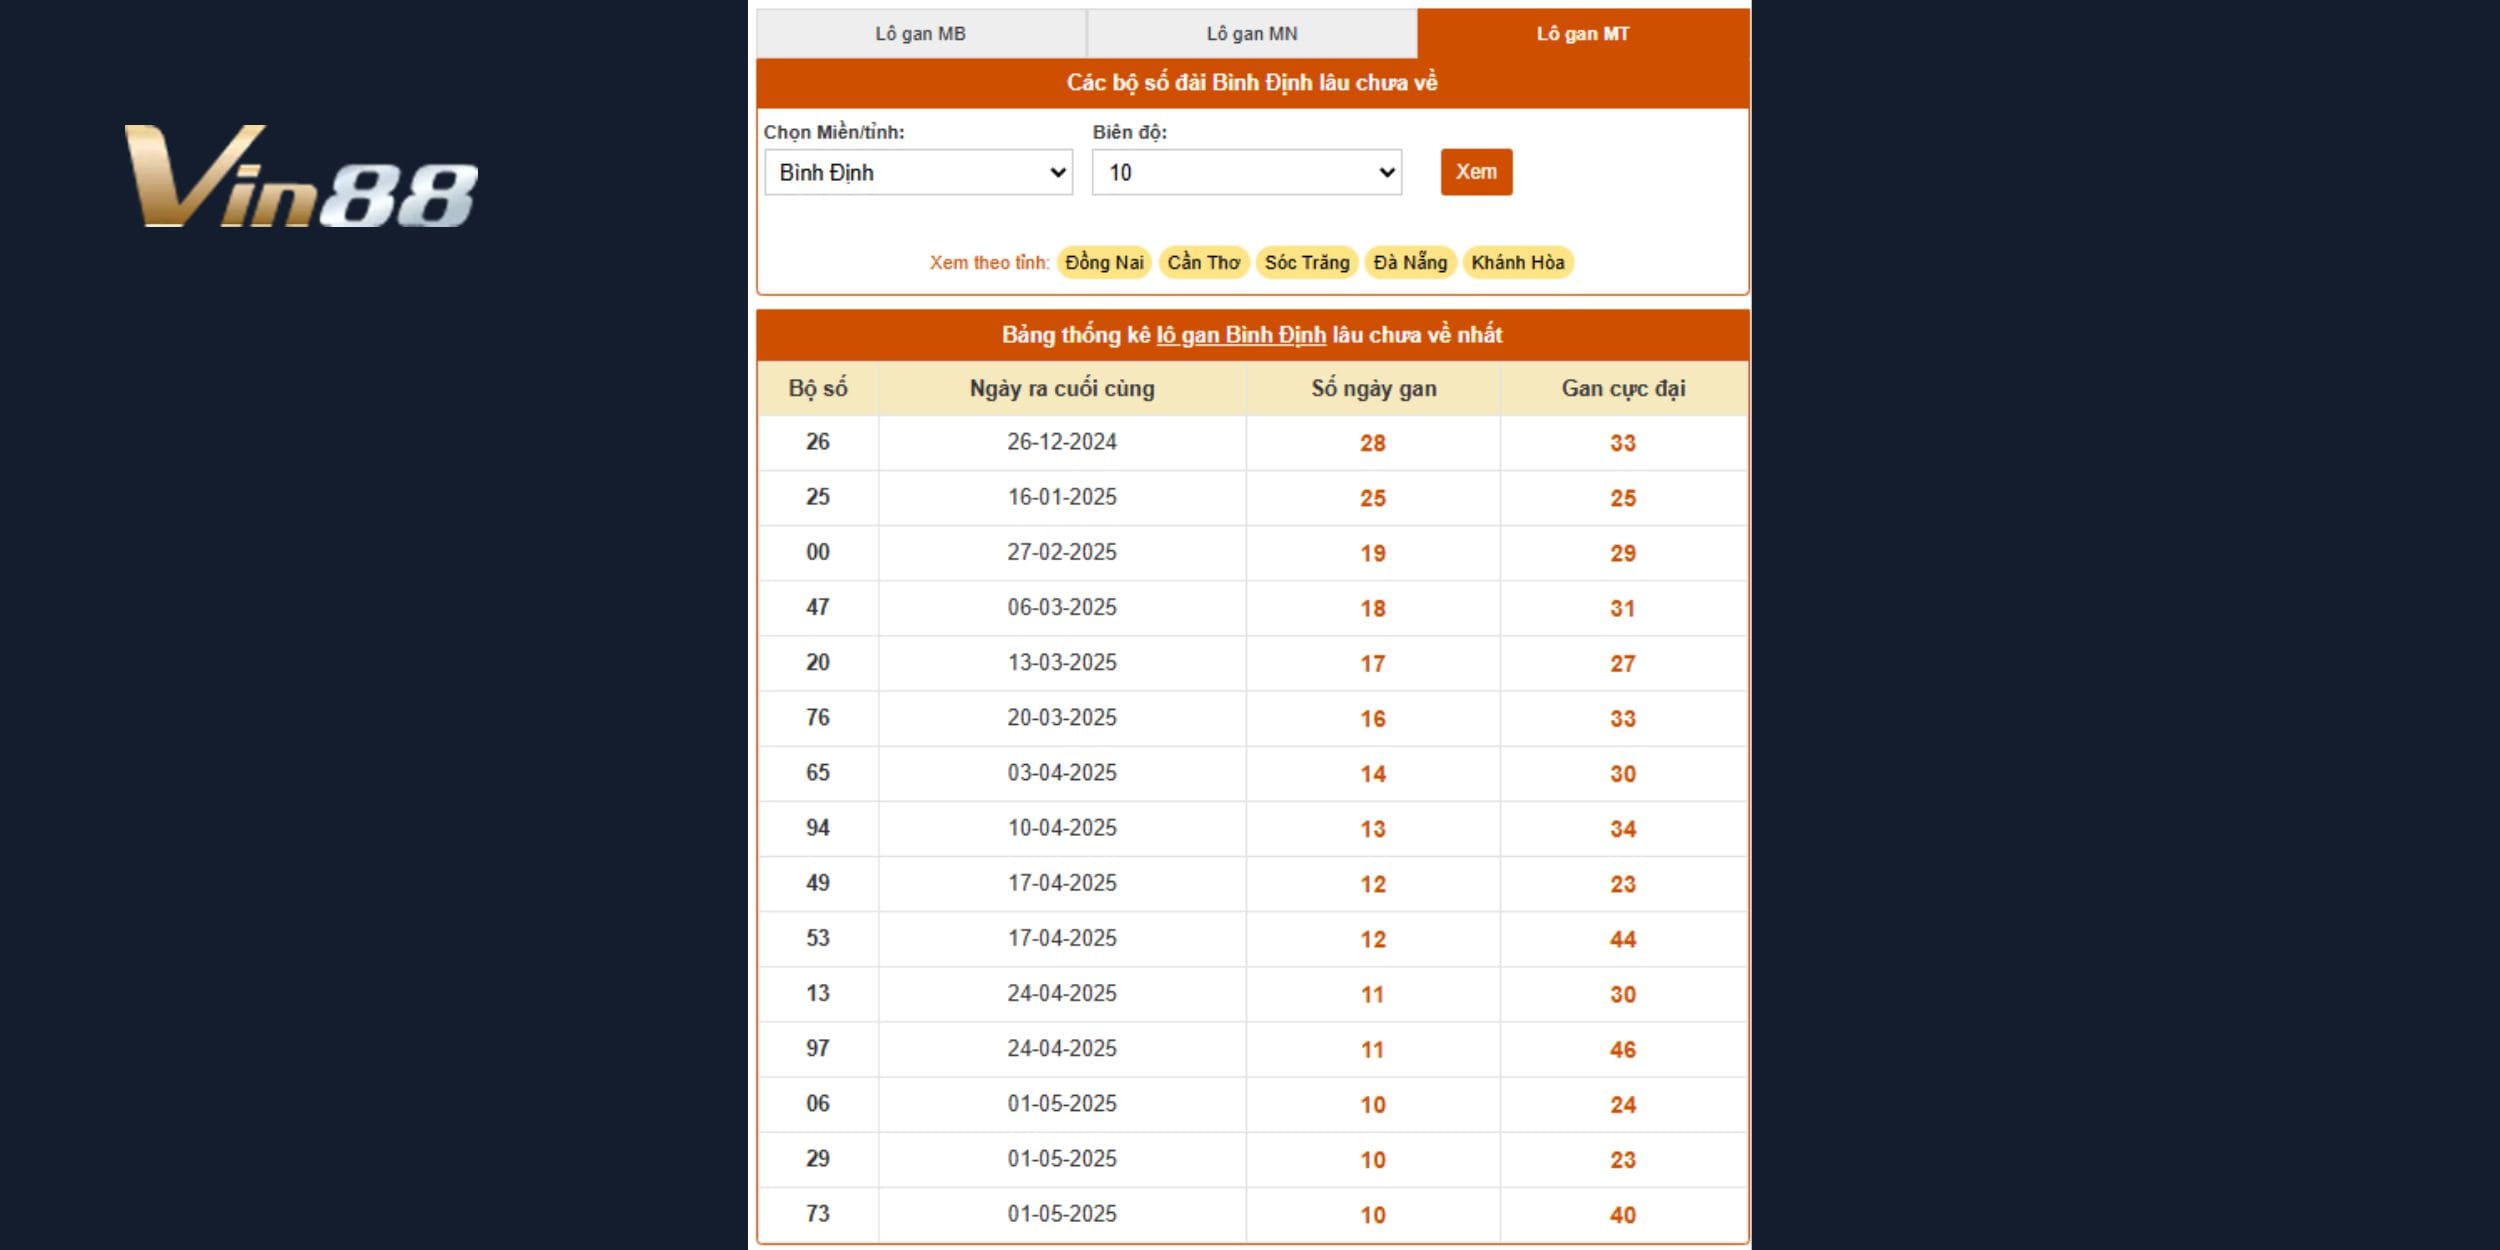Viewport: 2500px width, 1250px height.
Task: Click gan cực đại value 29
Action: pyautogui.click(x=1623, y=553)
